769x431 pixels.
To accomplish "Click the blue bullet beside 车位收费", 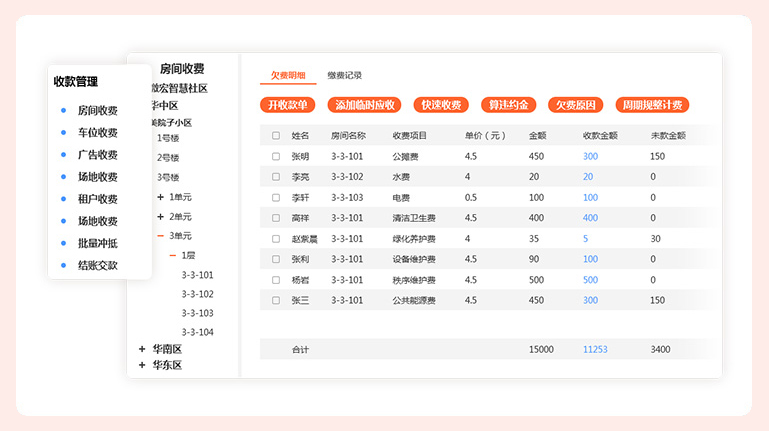I will (64, 132).
